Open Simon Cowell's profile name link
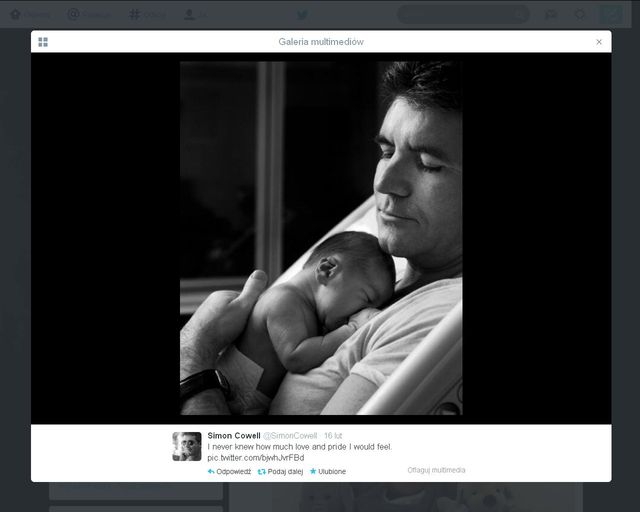The width and height of the screenshot is (640, 512). tap(233, 436)
